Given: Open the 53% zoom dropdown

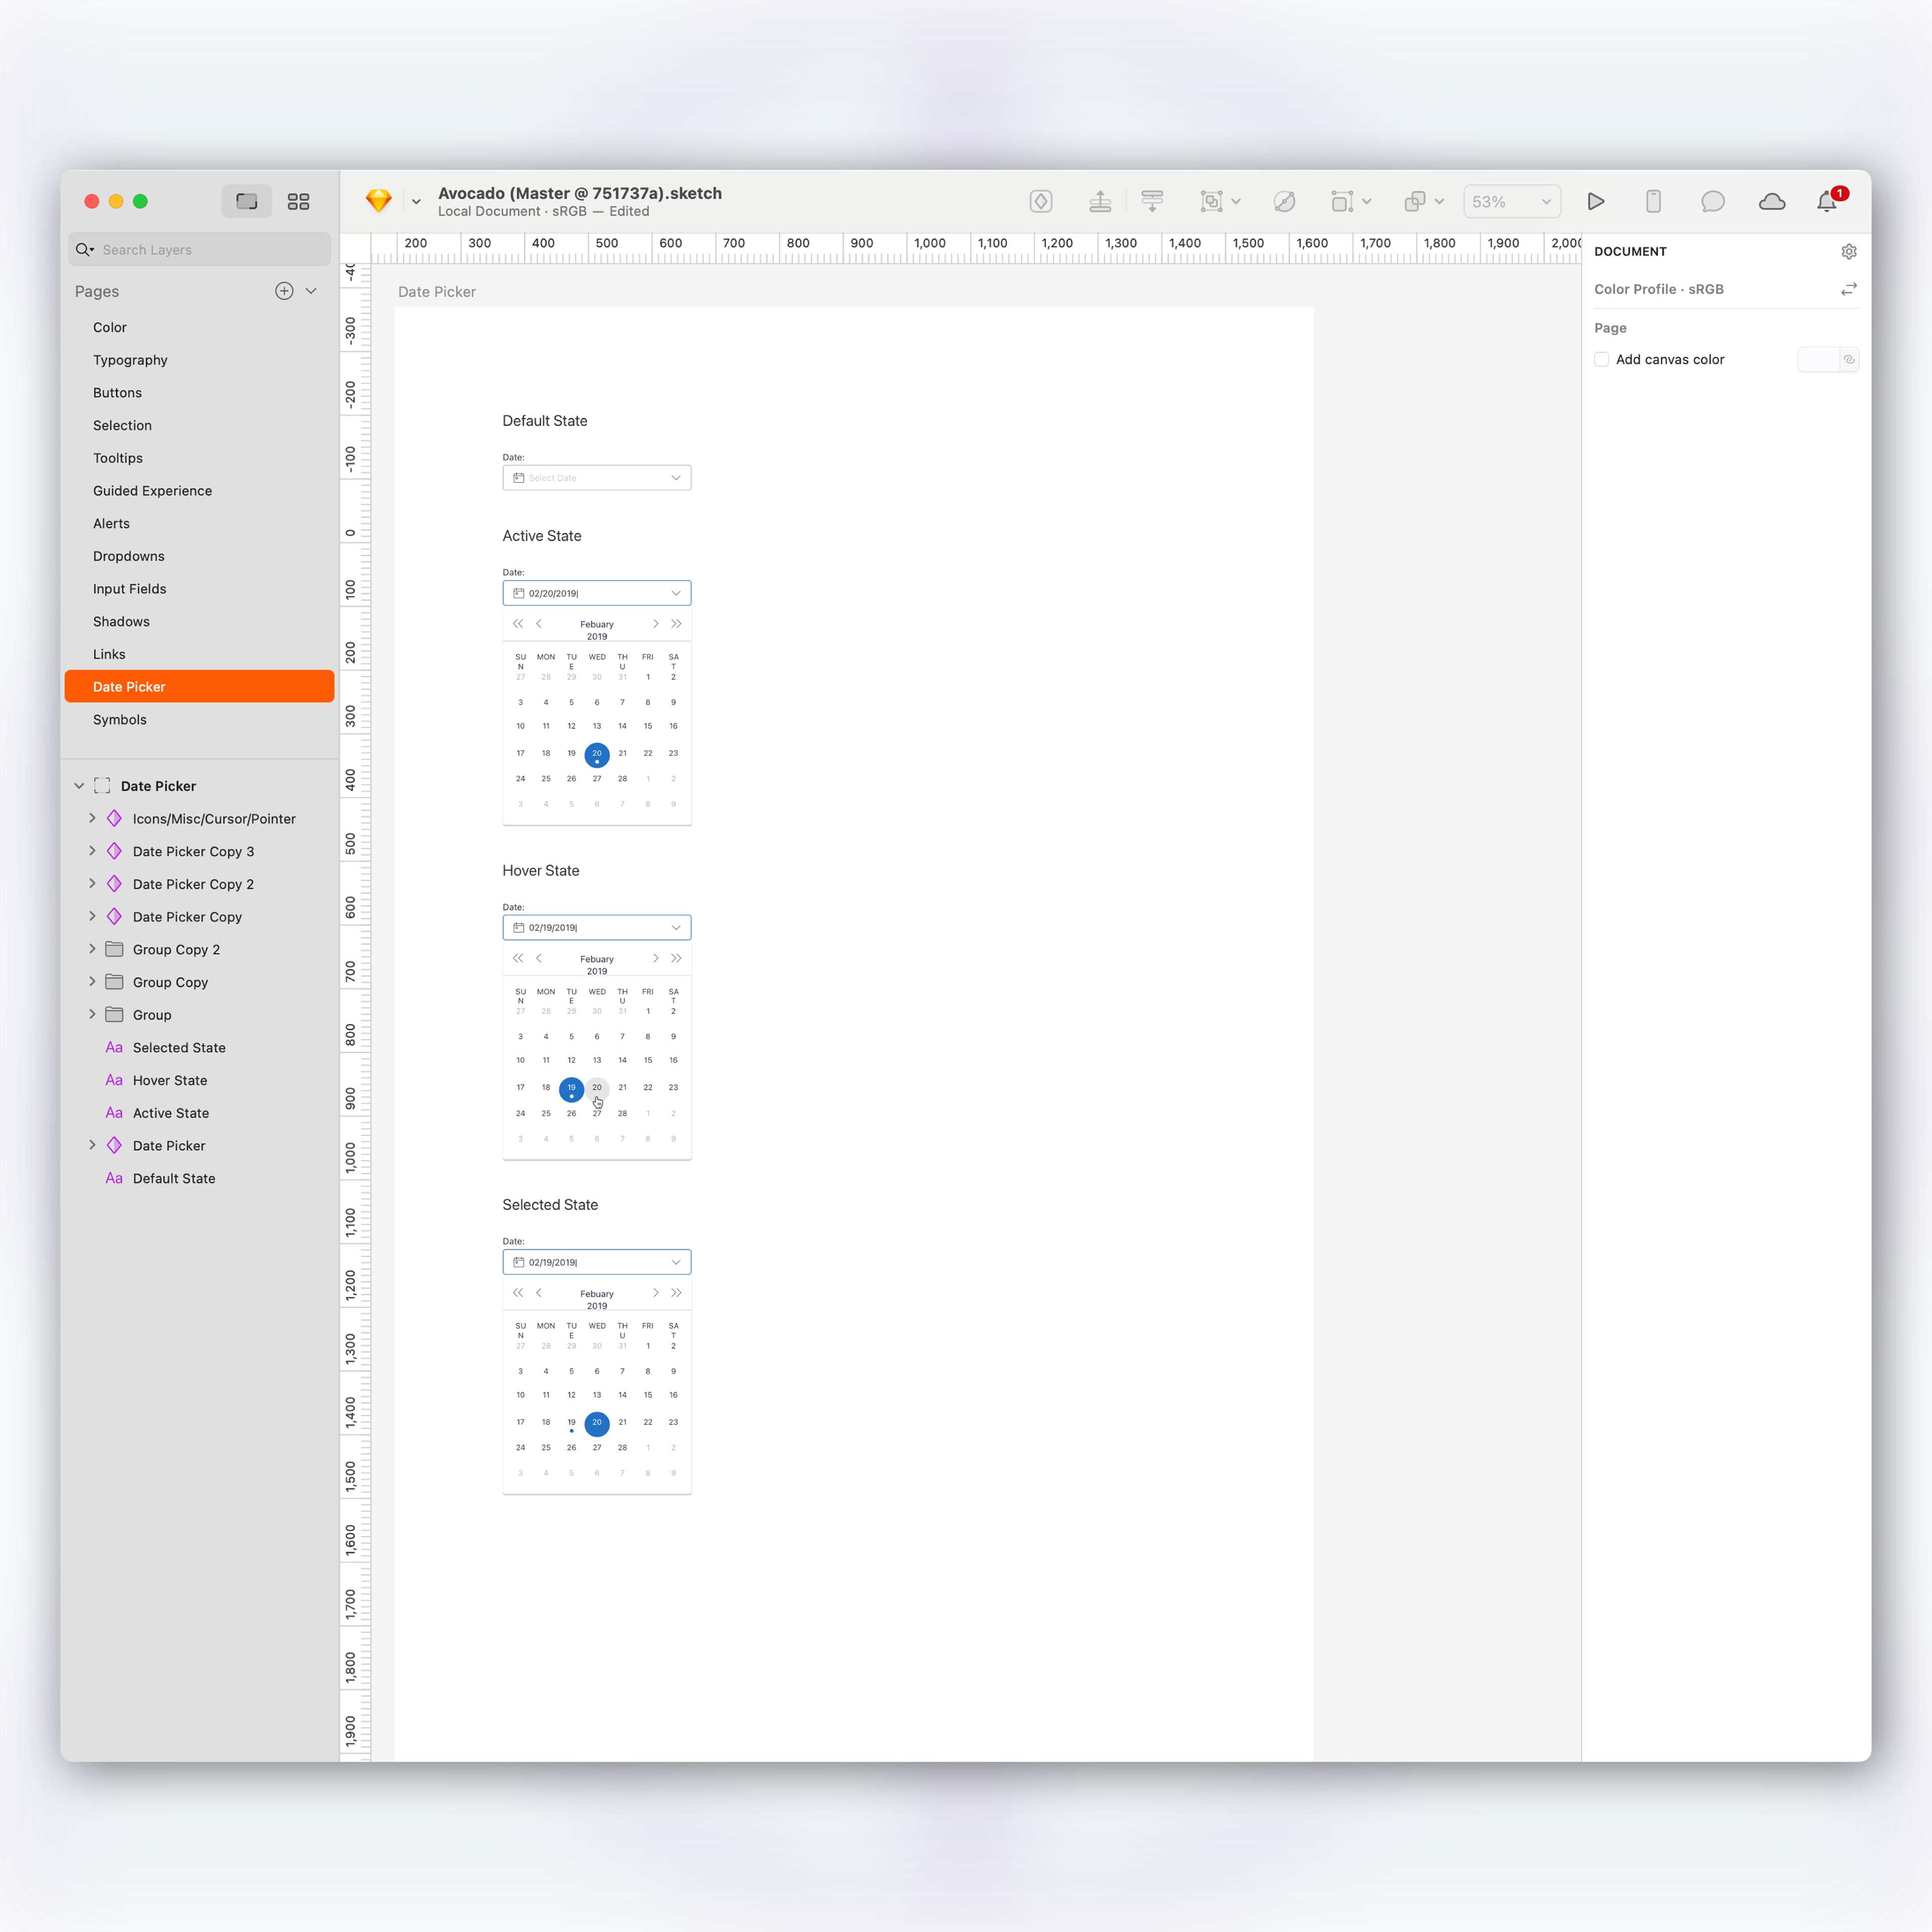Looking at the screenshot, I should (x=1511, y=201).
